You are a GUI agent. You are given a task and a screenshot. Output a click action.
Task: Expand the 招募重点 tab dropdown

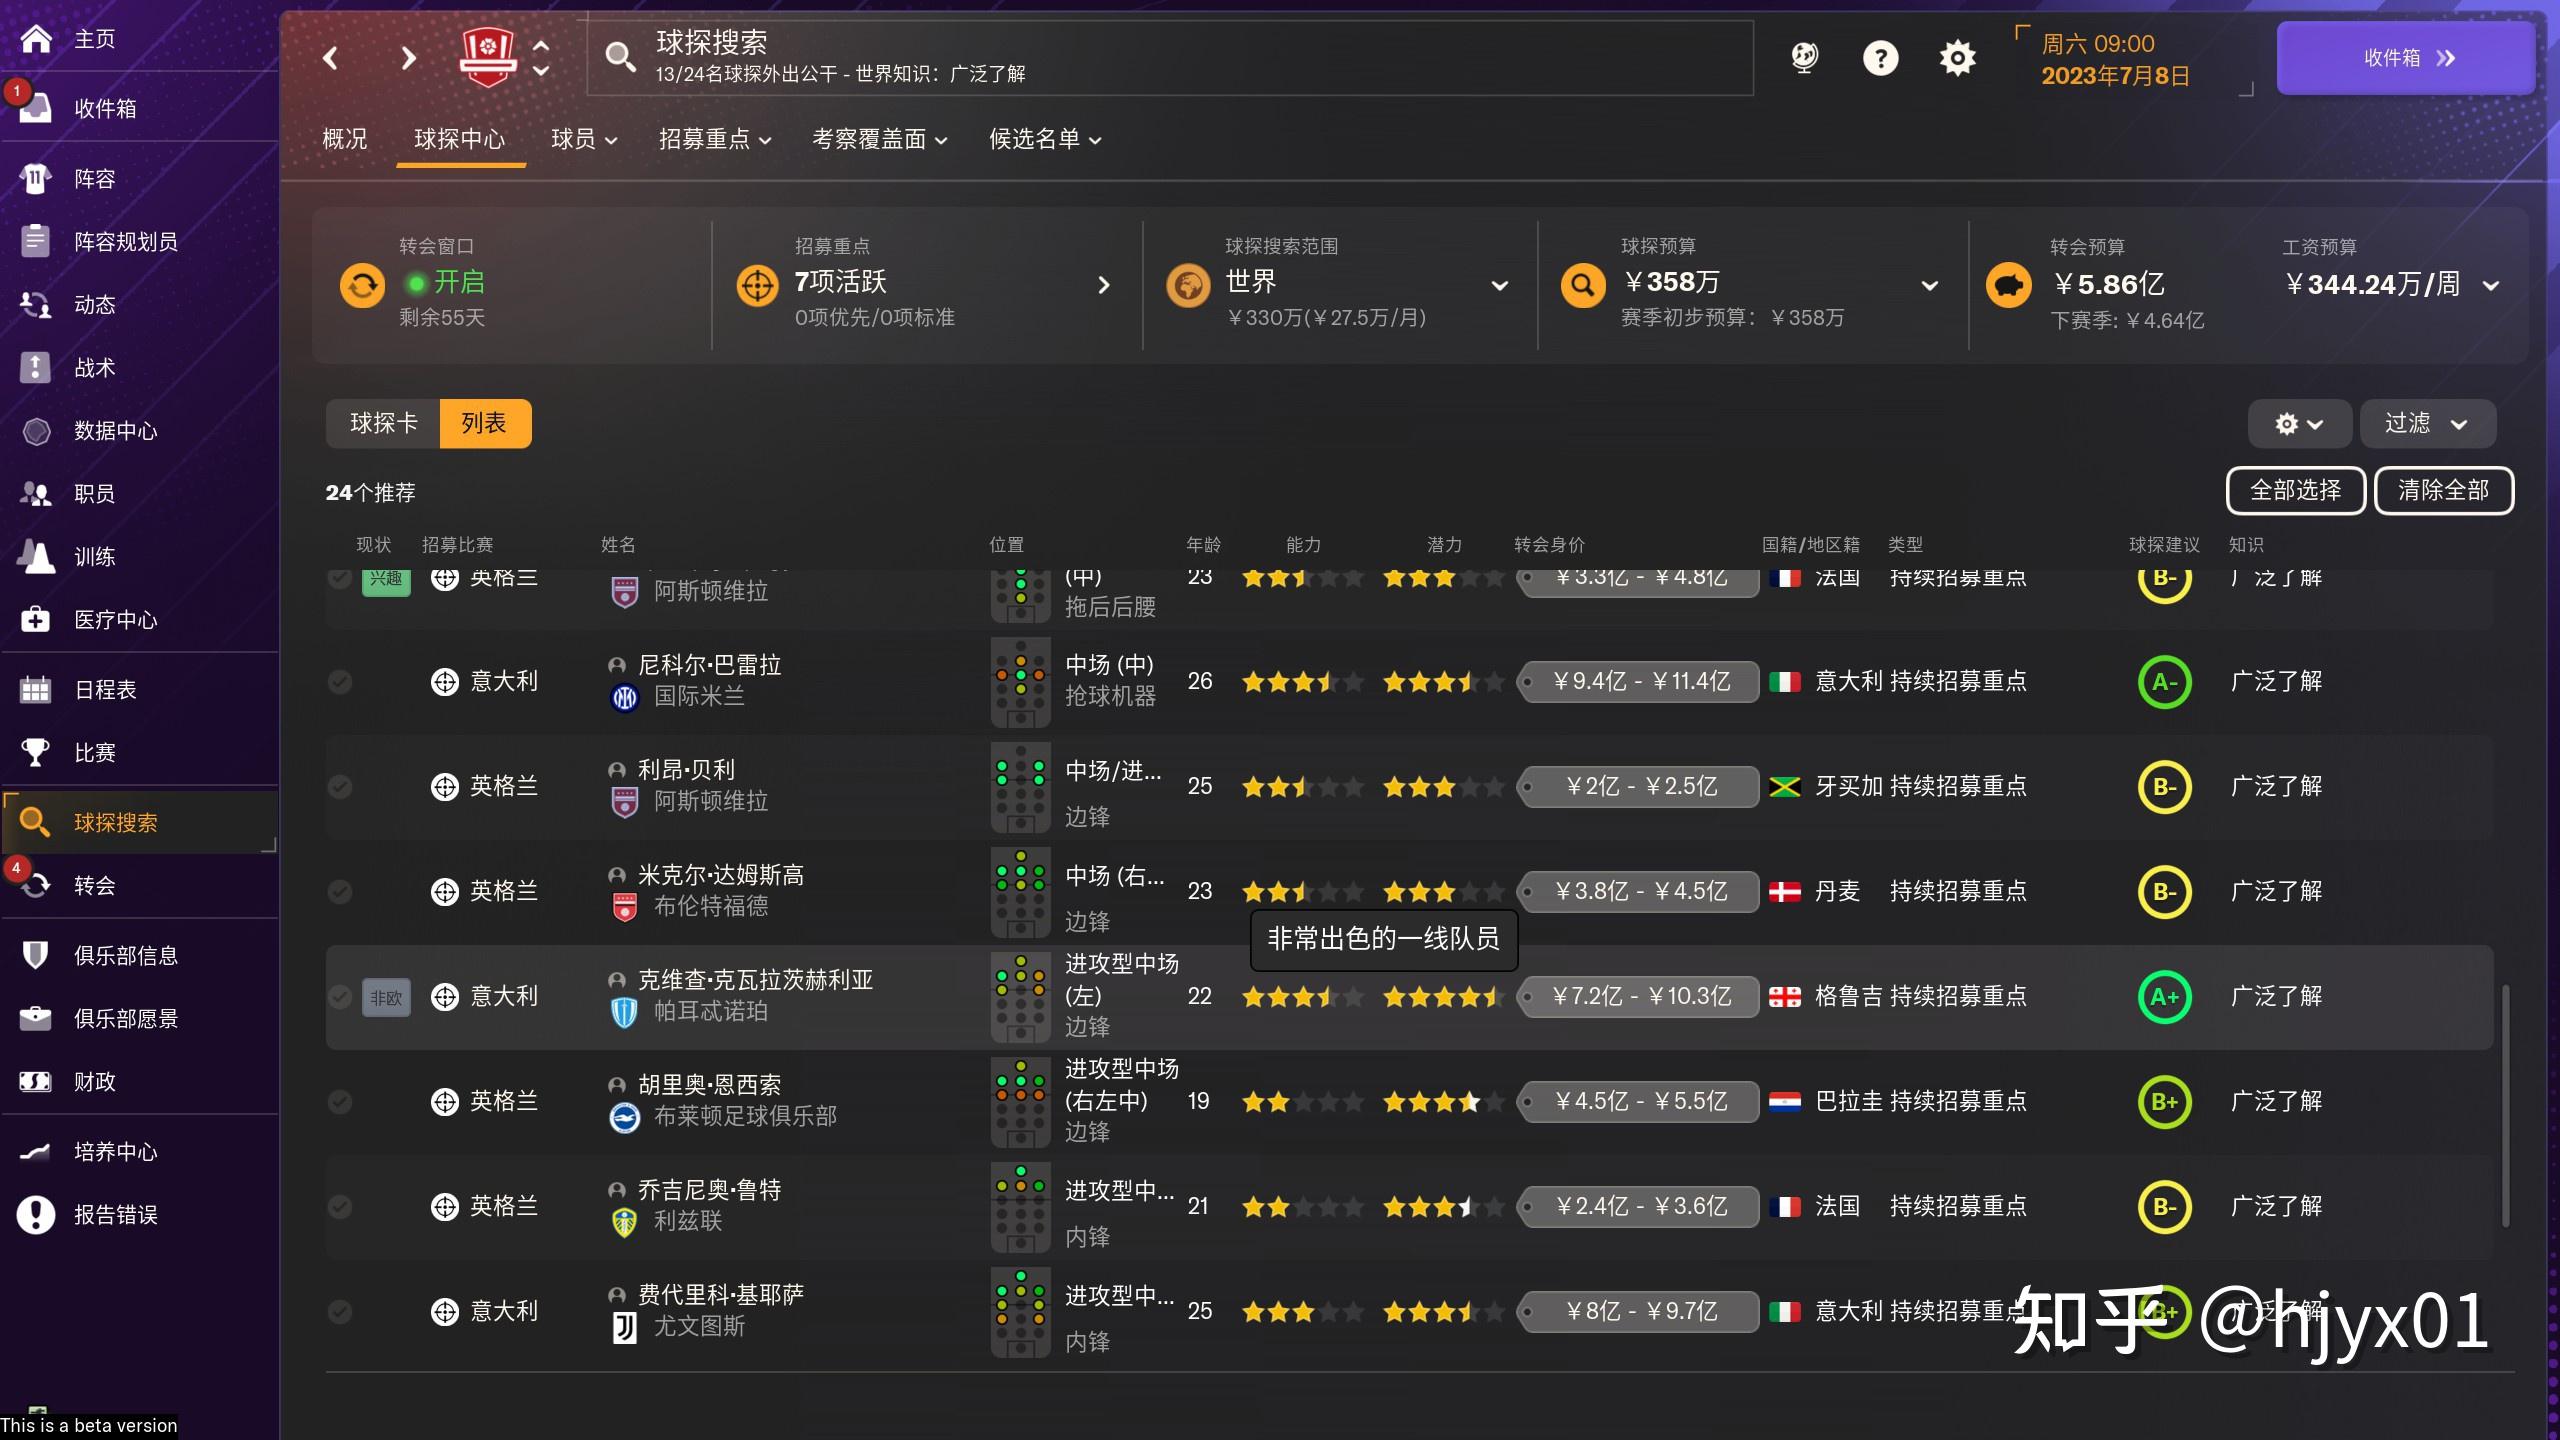click(715, 139)
